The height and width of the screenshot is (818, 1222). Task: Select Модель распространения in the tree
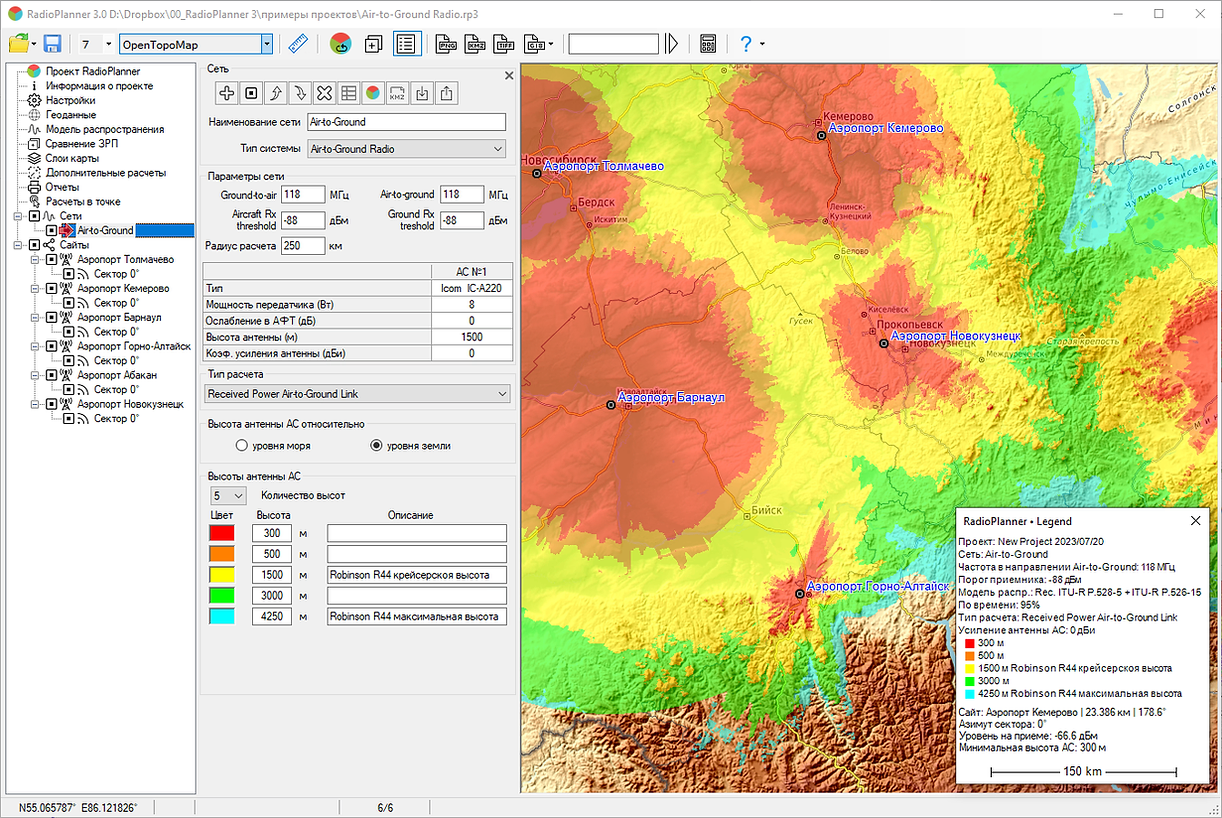click(x=105, y=129)
